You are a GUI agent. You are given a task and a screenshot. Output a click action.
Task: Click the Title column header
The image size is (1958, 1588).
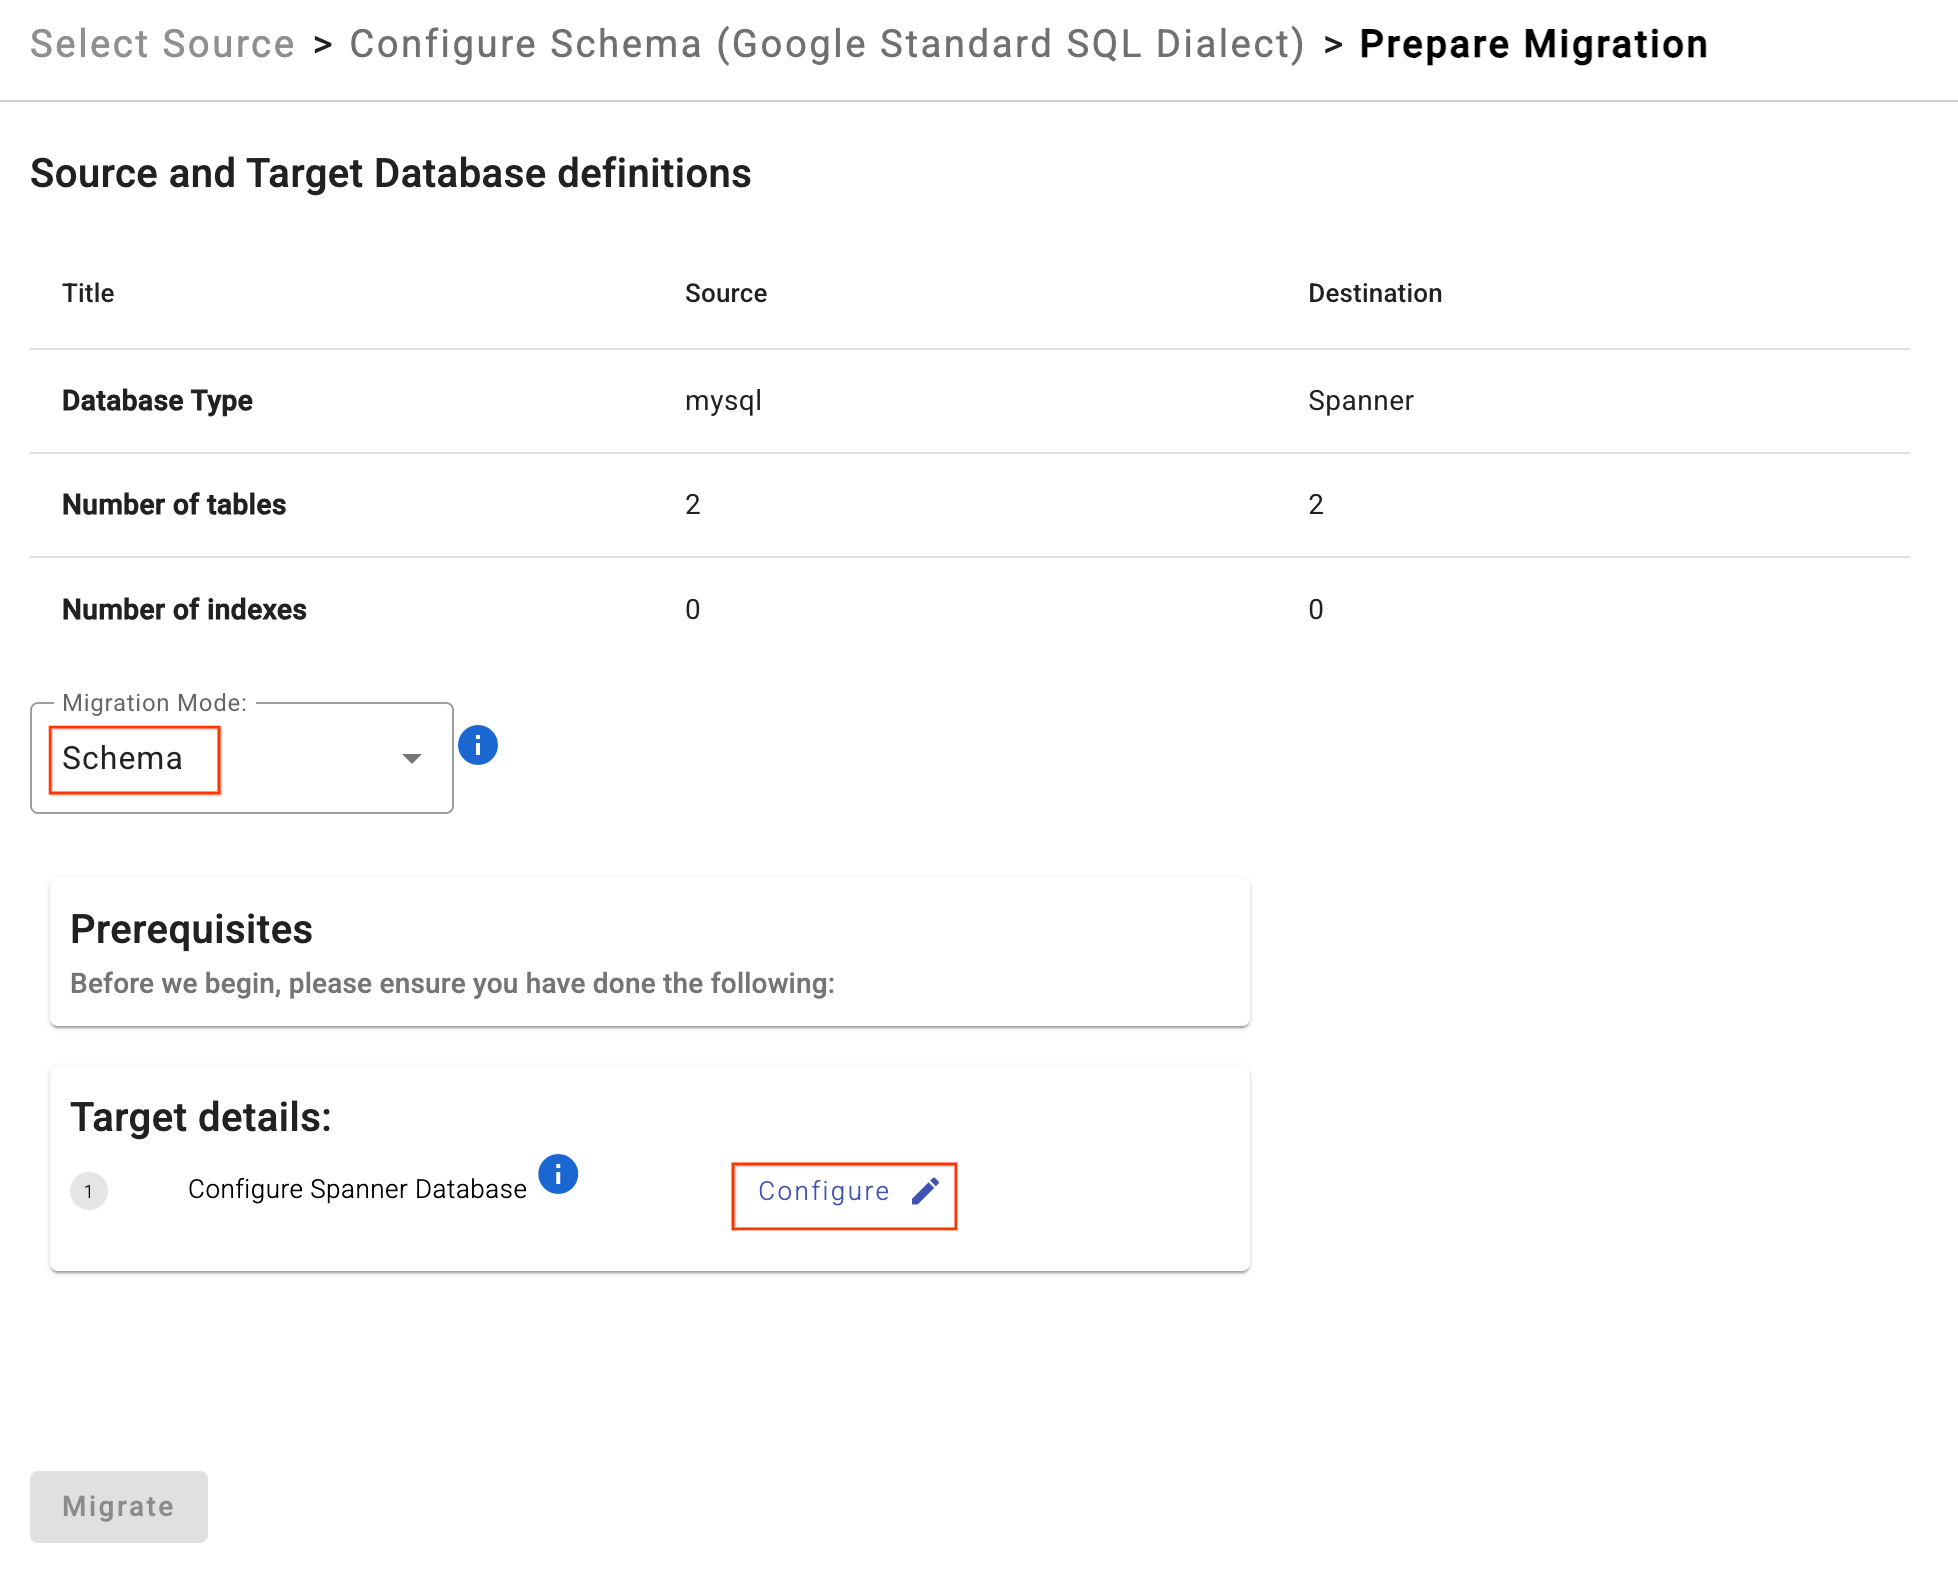(88, 293)
